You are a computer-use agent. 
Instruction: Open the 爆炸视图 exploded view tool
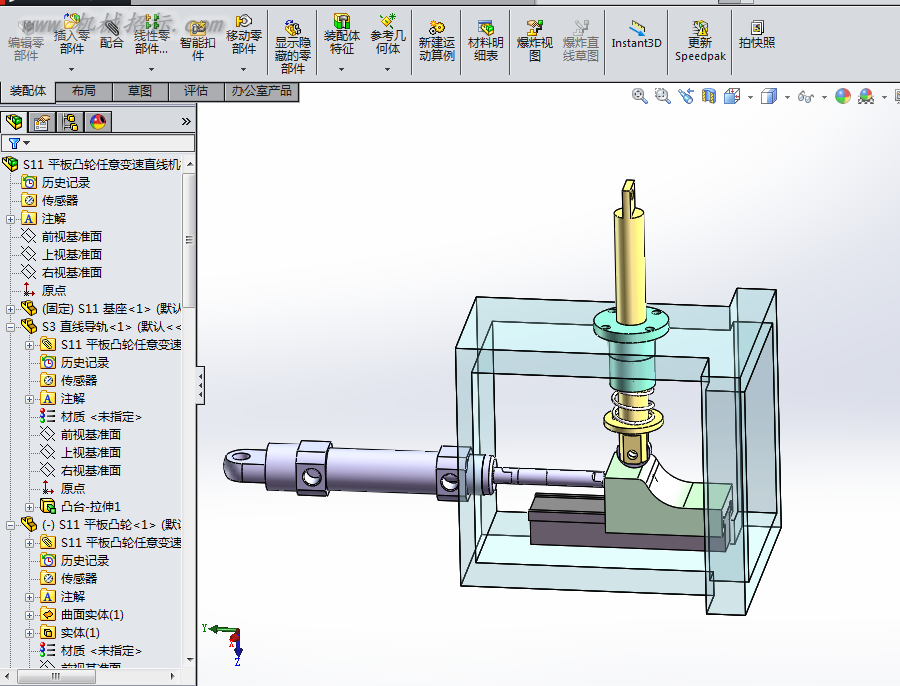pyautogui.click(x=534, y=40)
